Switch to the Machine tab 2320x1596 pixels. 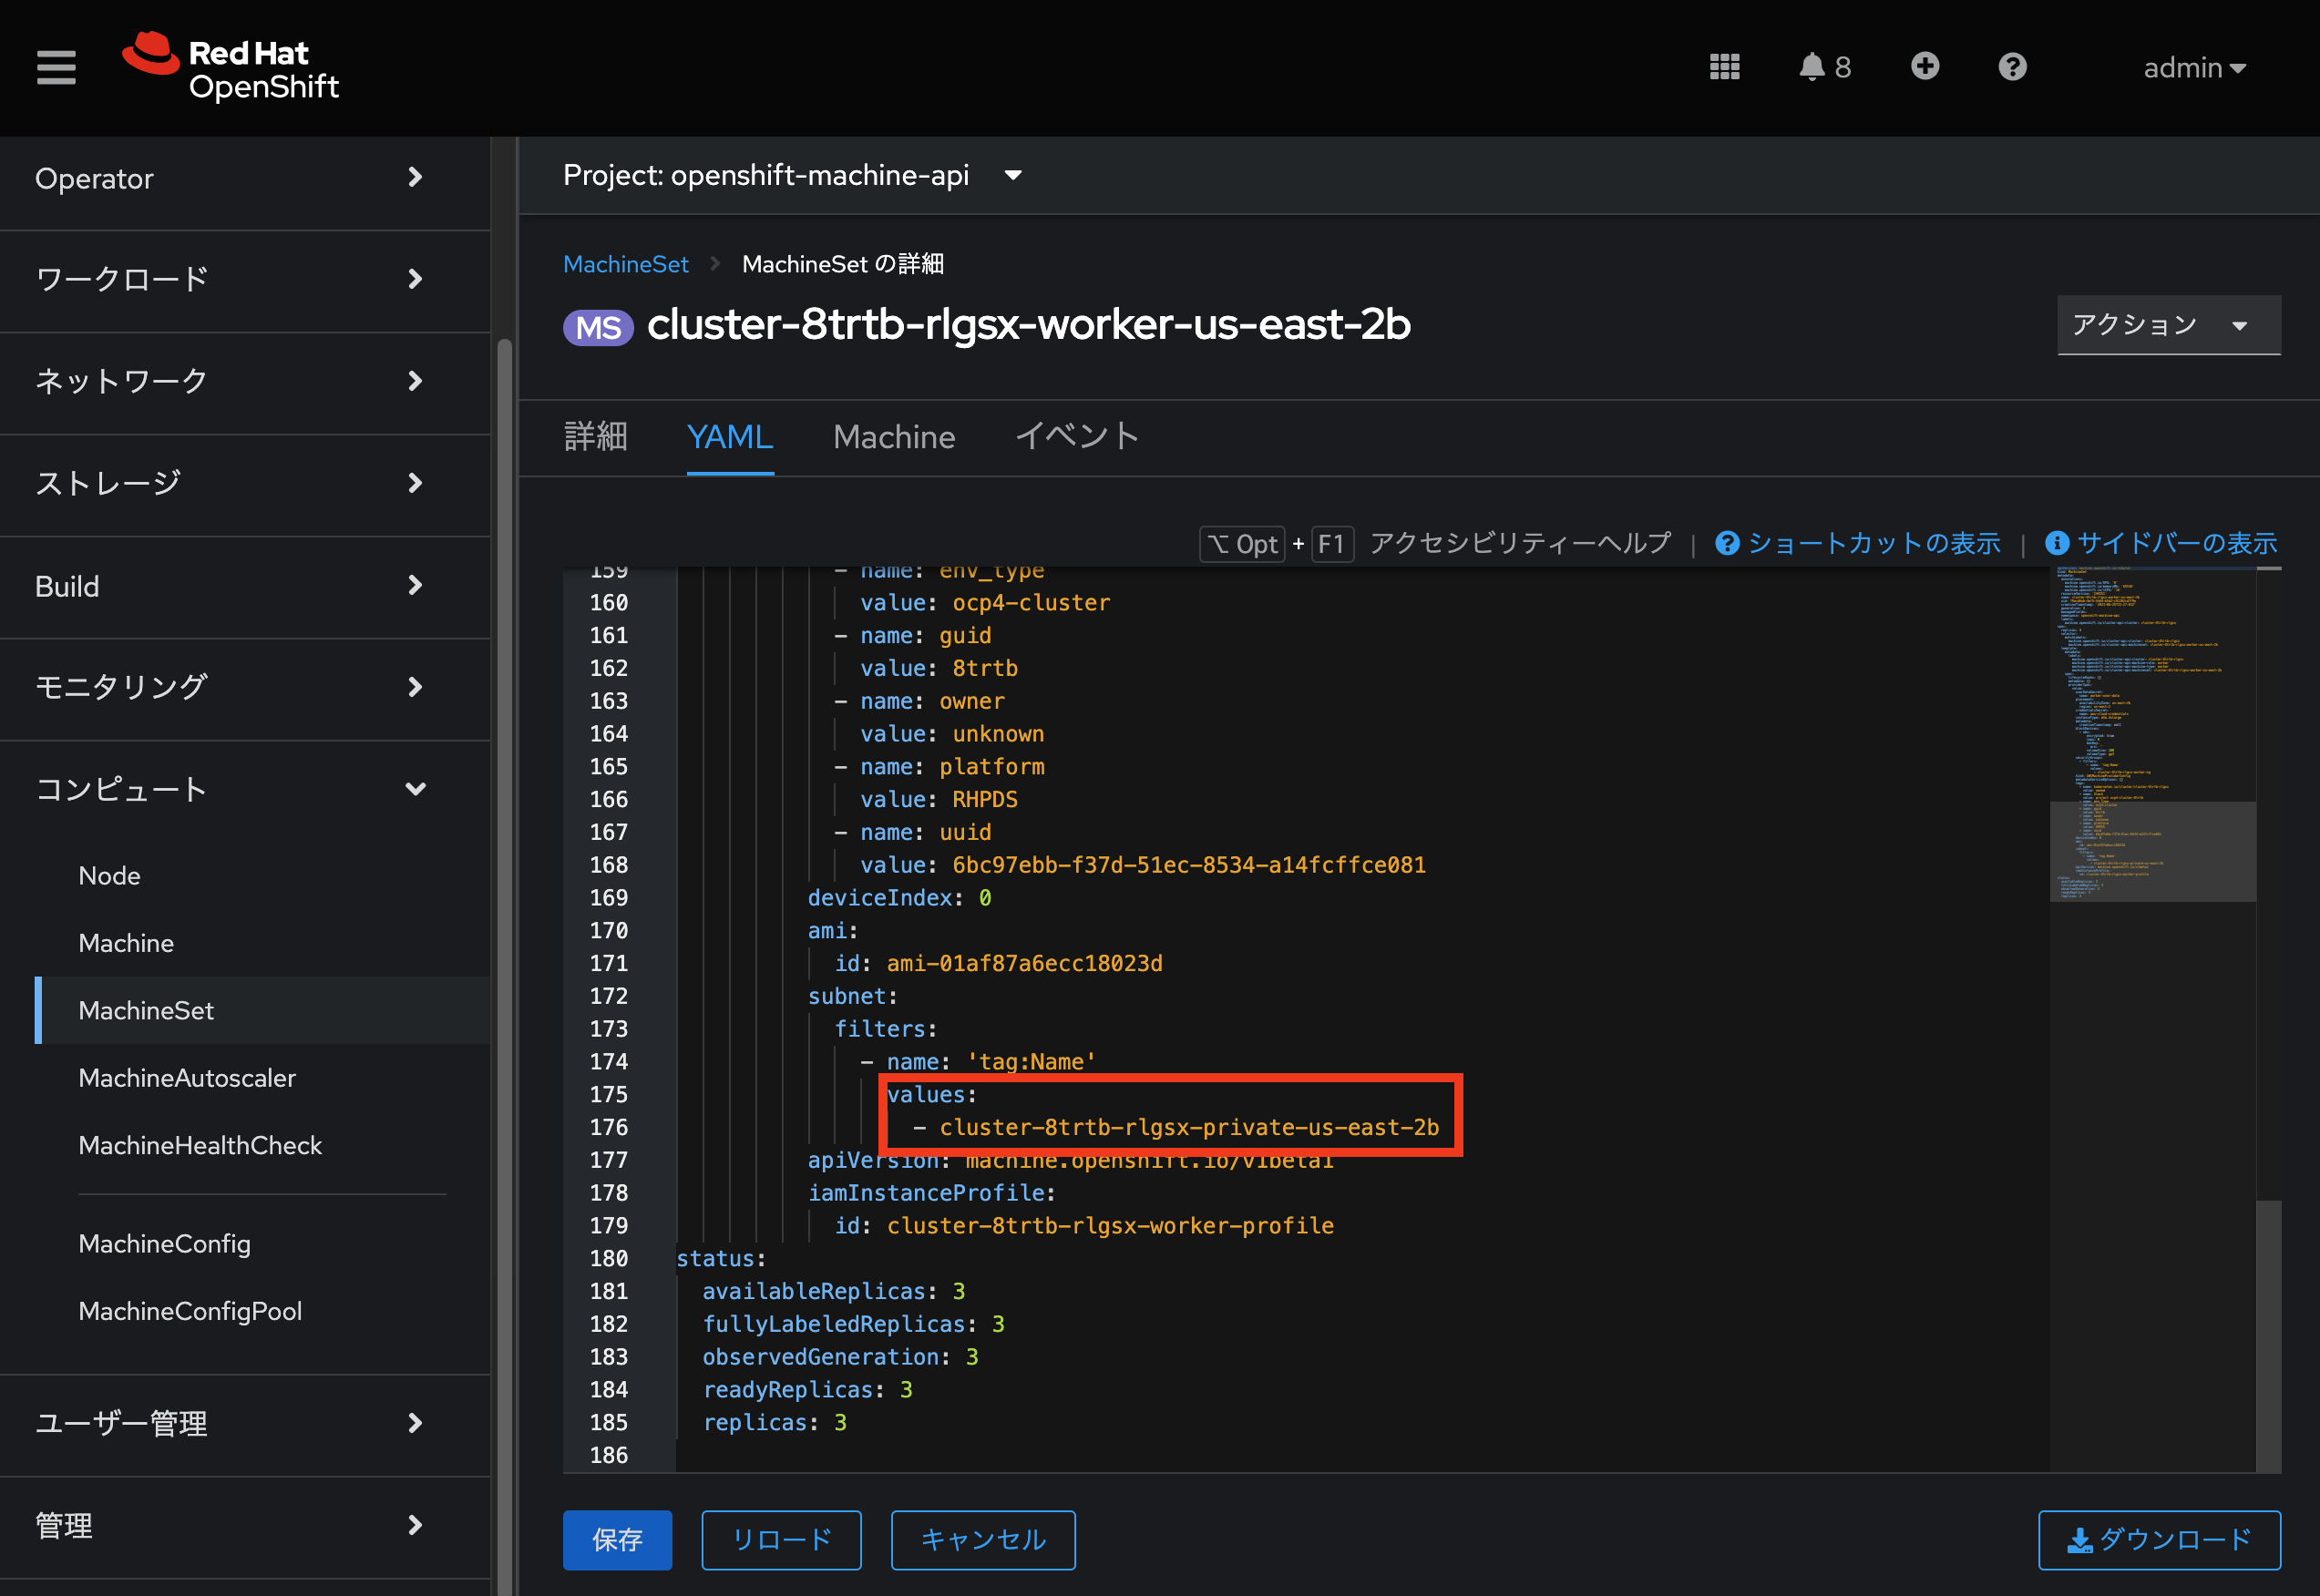[x=894, y=437]
